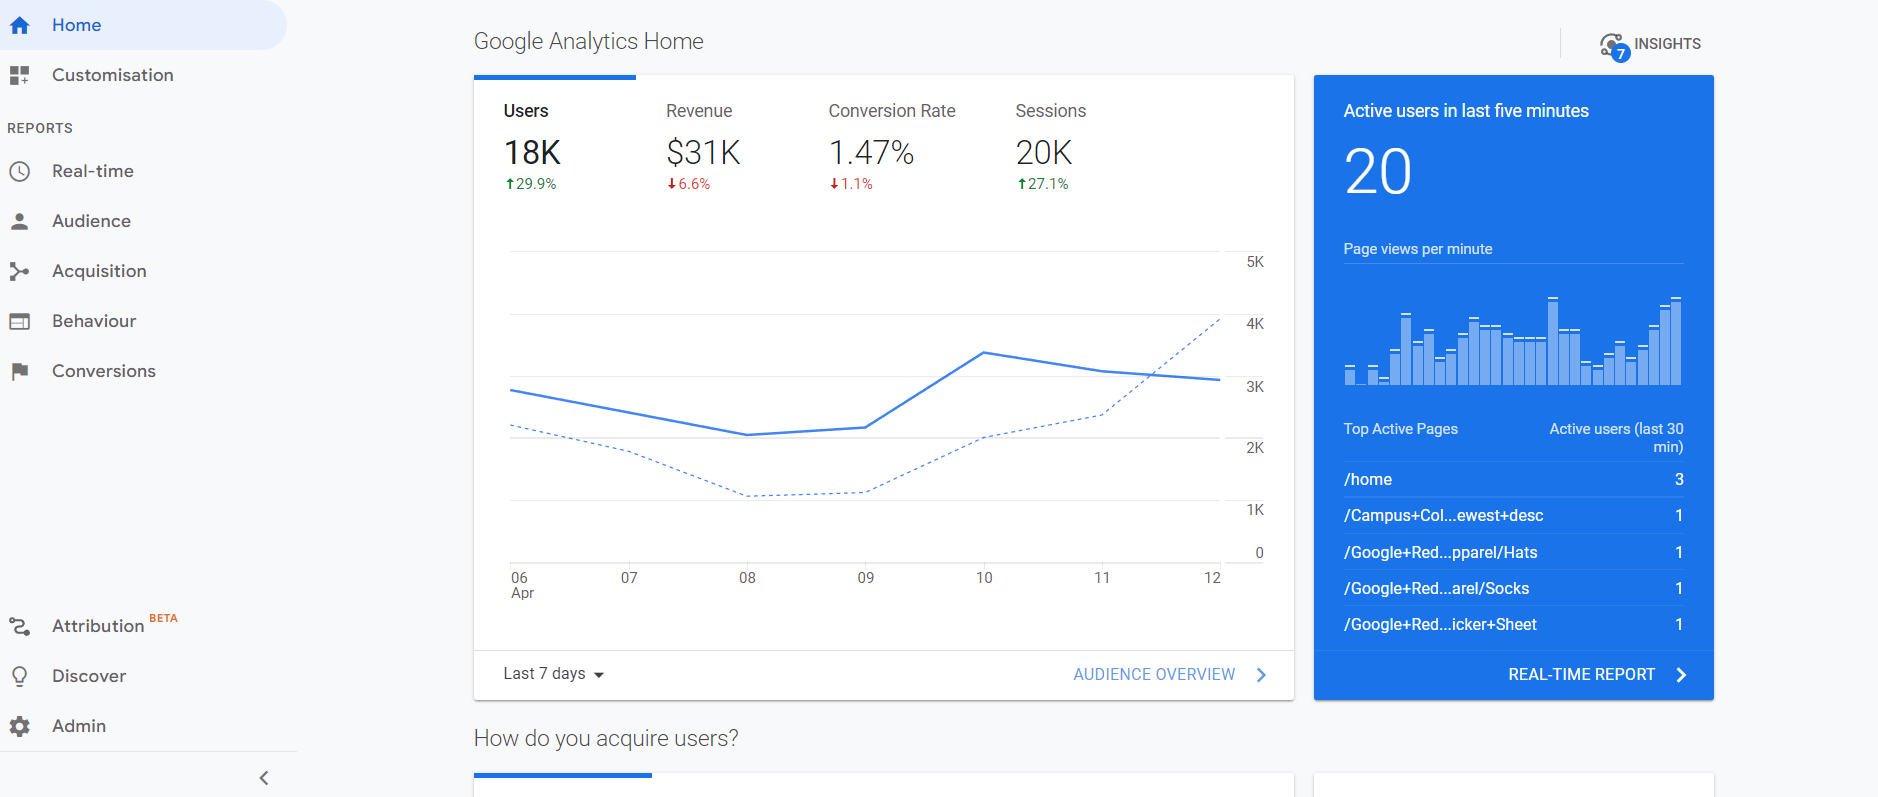The height and width of the screenshot is (797, 1878).
Task: Open Admin gear icon
Action: pos(20,726)
